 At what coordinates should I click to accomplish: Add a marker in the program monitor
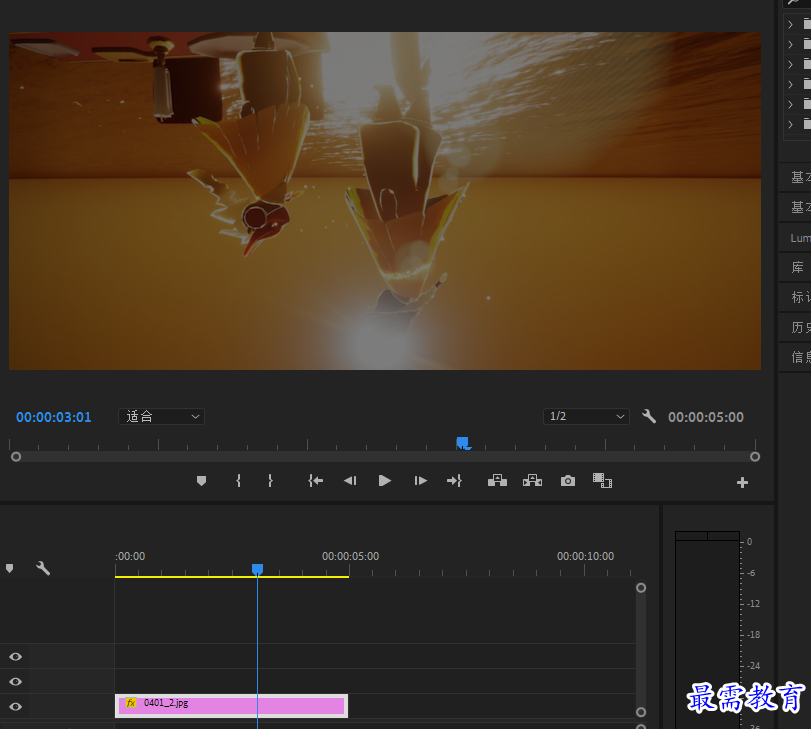point(202,481)
